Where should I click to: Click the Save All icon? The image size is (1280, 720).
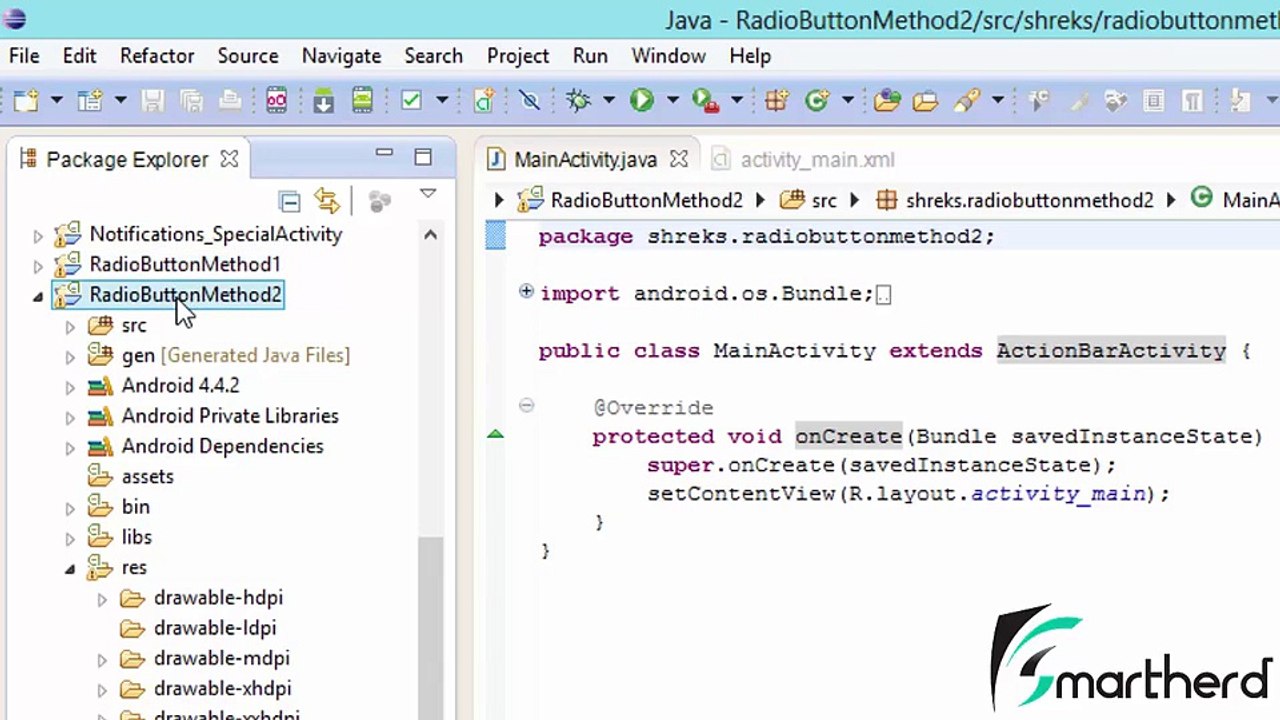pos(191,100)
